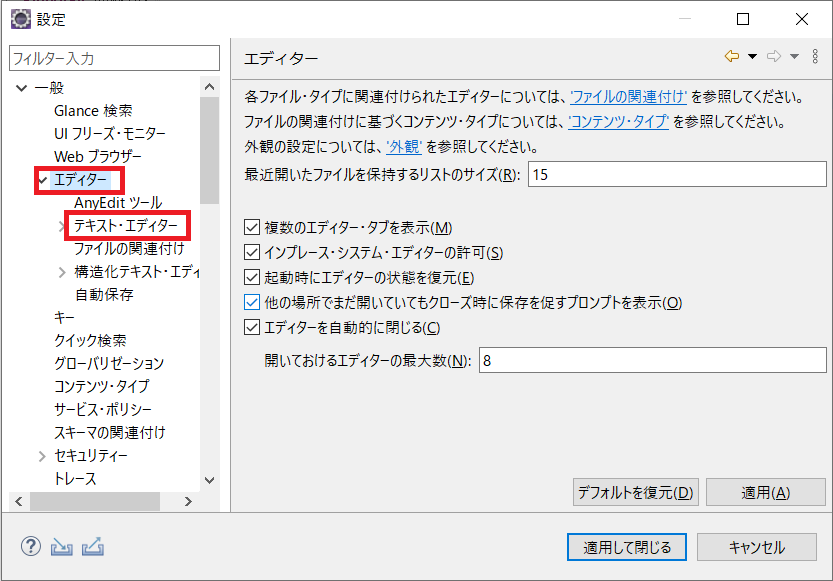Click the export preferences icon
The height and width of the screenshot is (581, 833).
coord(93,546)
